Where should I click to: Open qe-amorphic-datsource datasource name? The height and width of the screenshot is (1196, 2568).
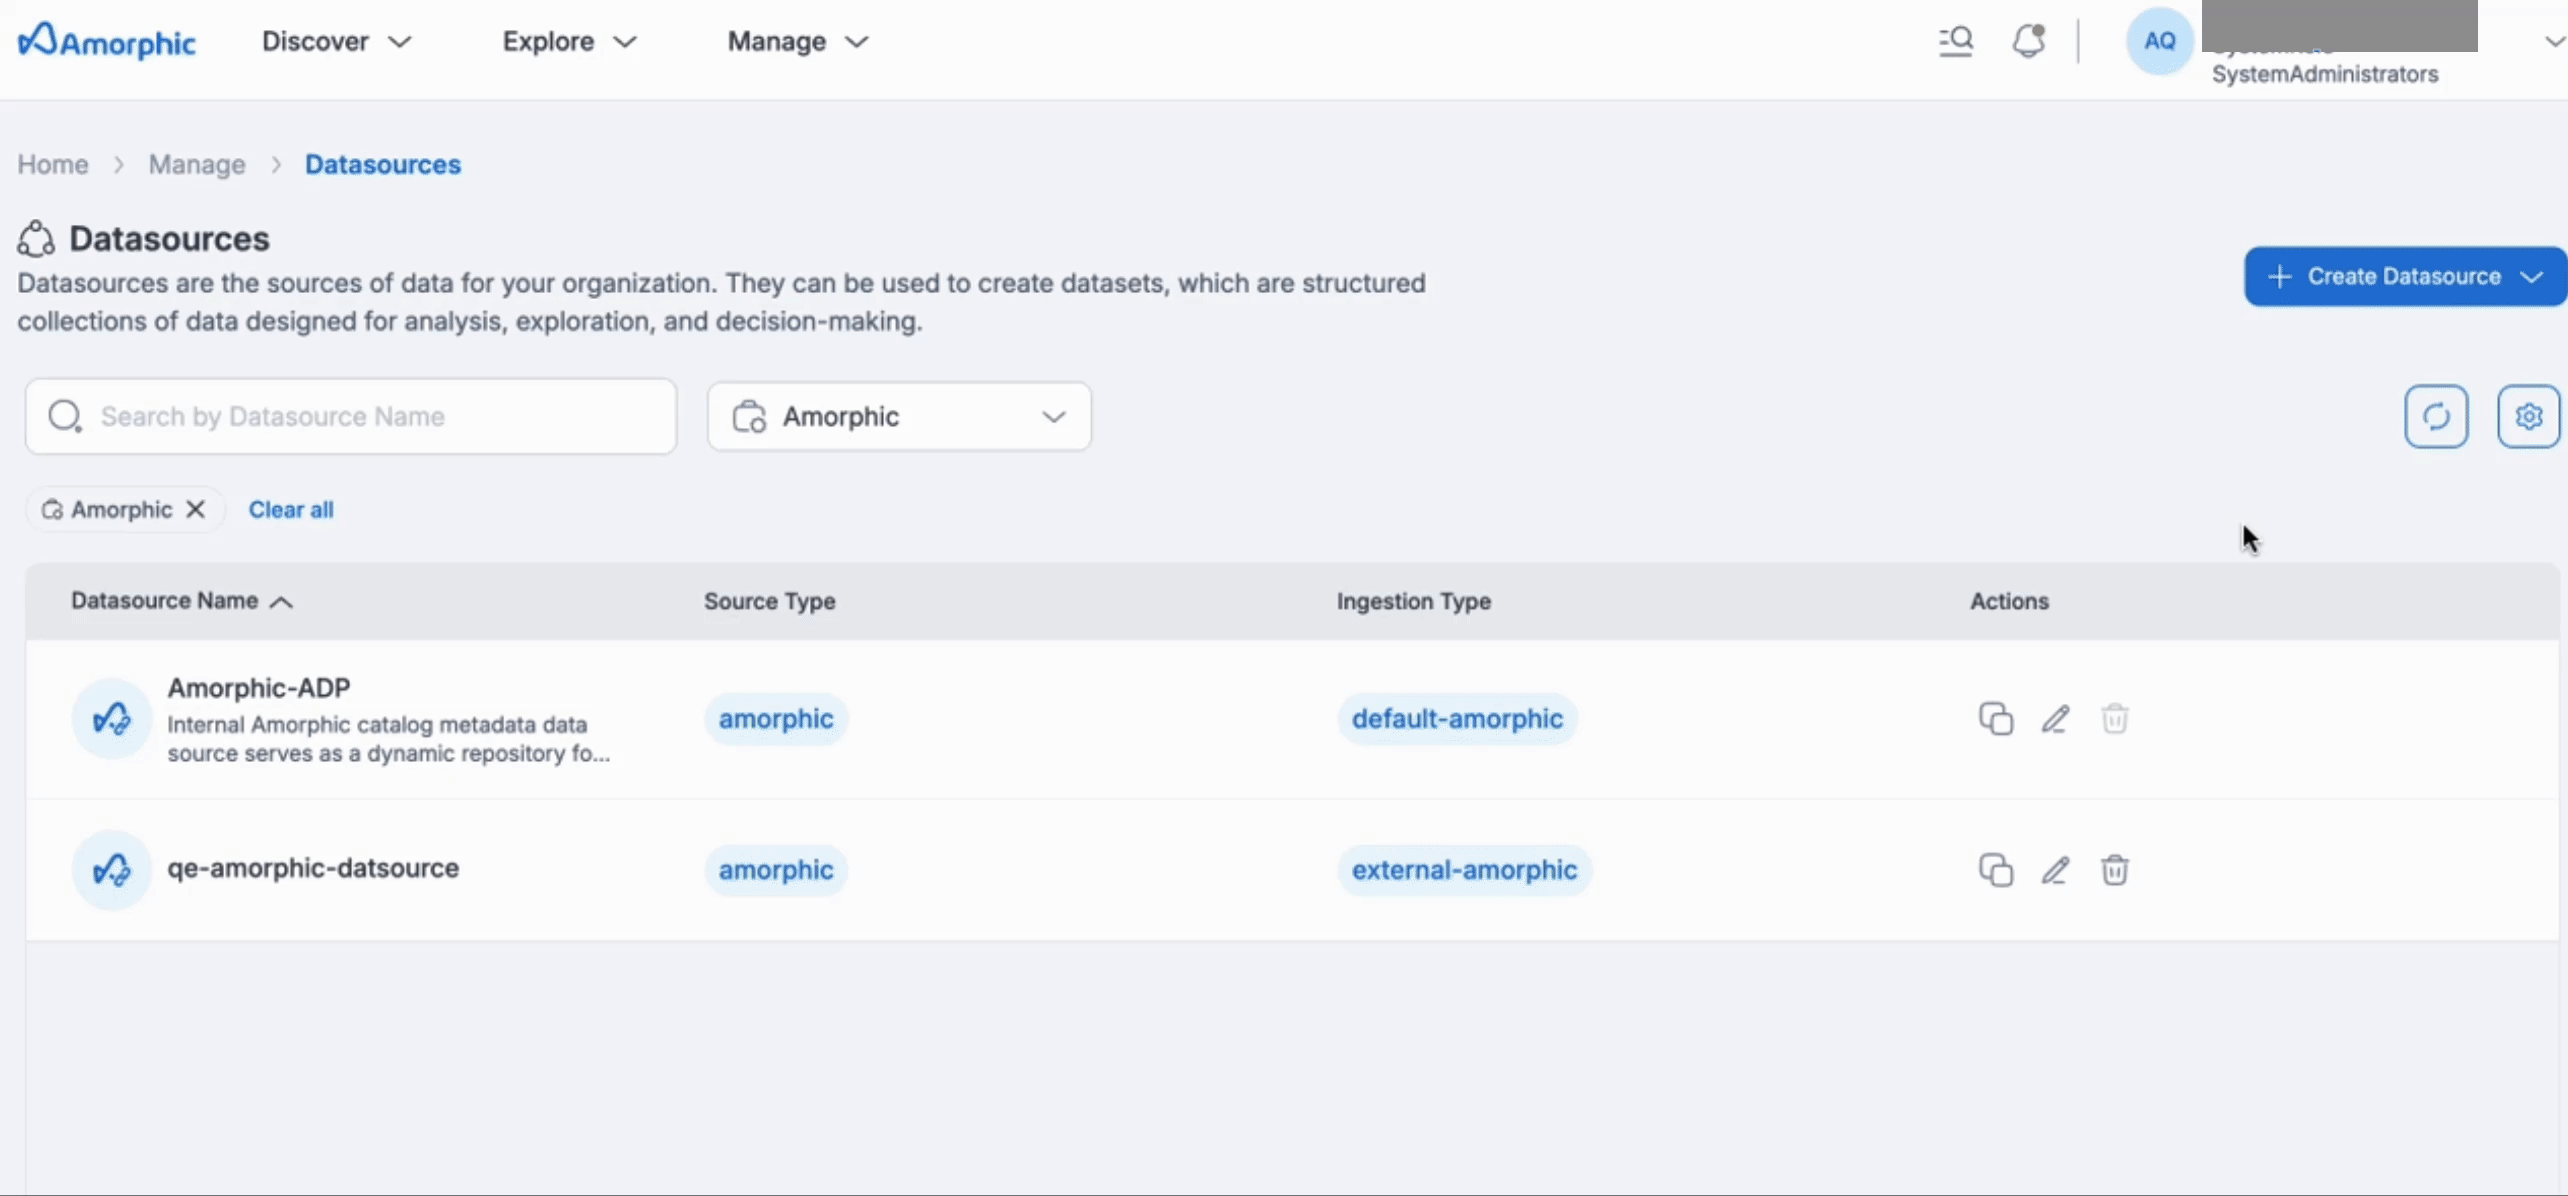point(313,868)
